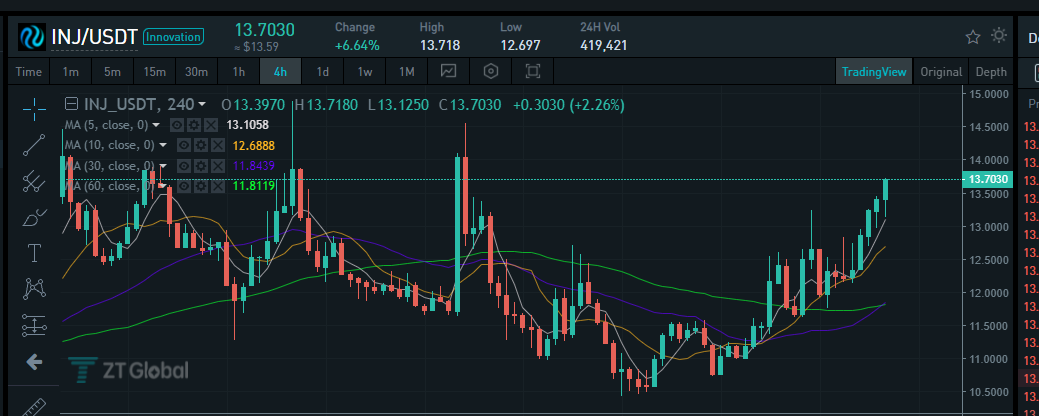This screenshot has height=416, width=1039.
Task: Switch to TradingView chart mode
Action: (x=874, y=72)
